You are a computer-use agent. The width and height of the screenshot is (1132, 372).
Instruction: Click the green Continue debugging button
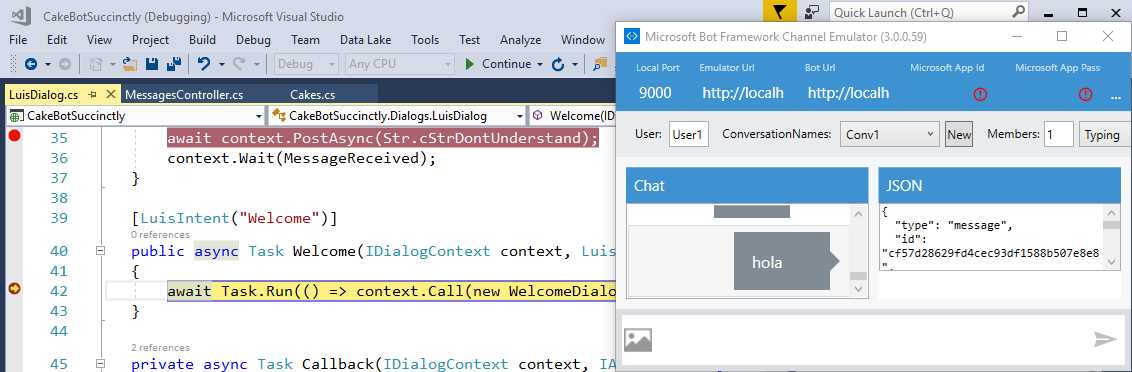point(498,64)
